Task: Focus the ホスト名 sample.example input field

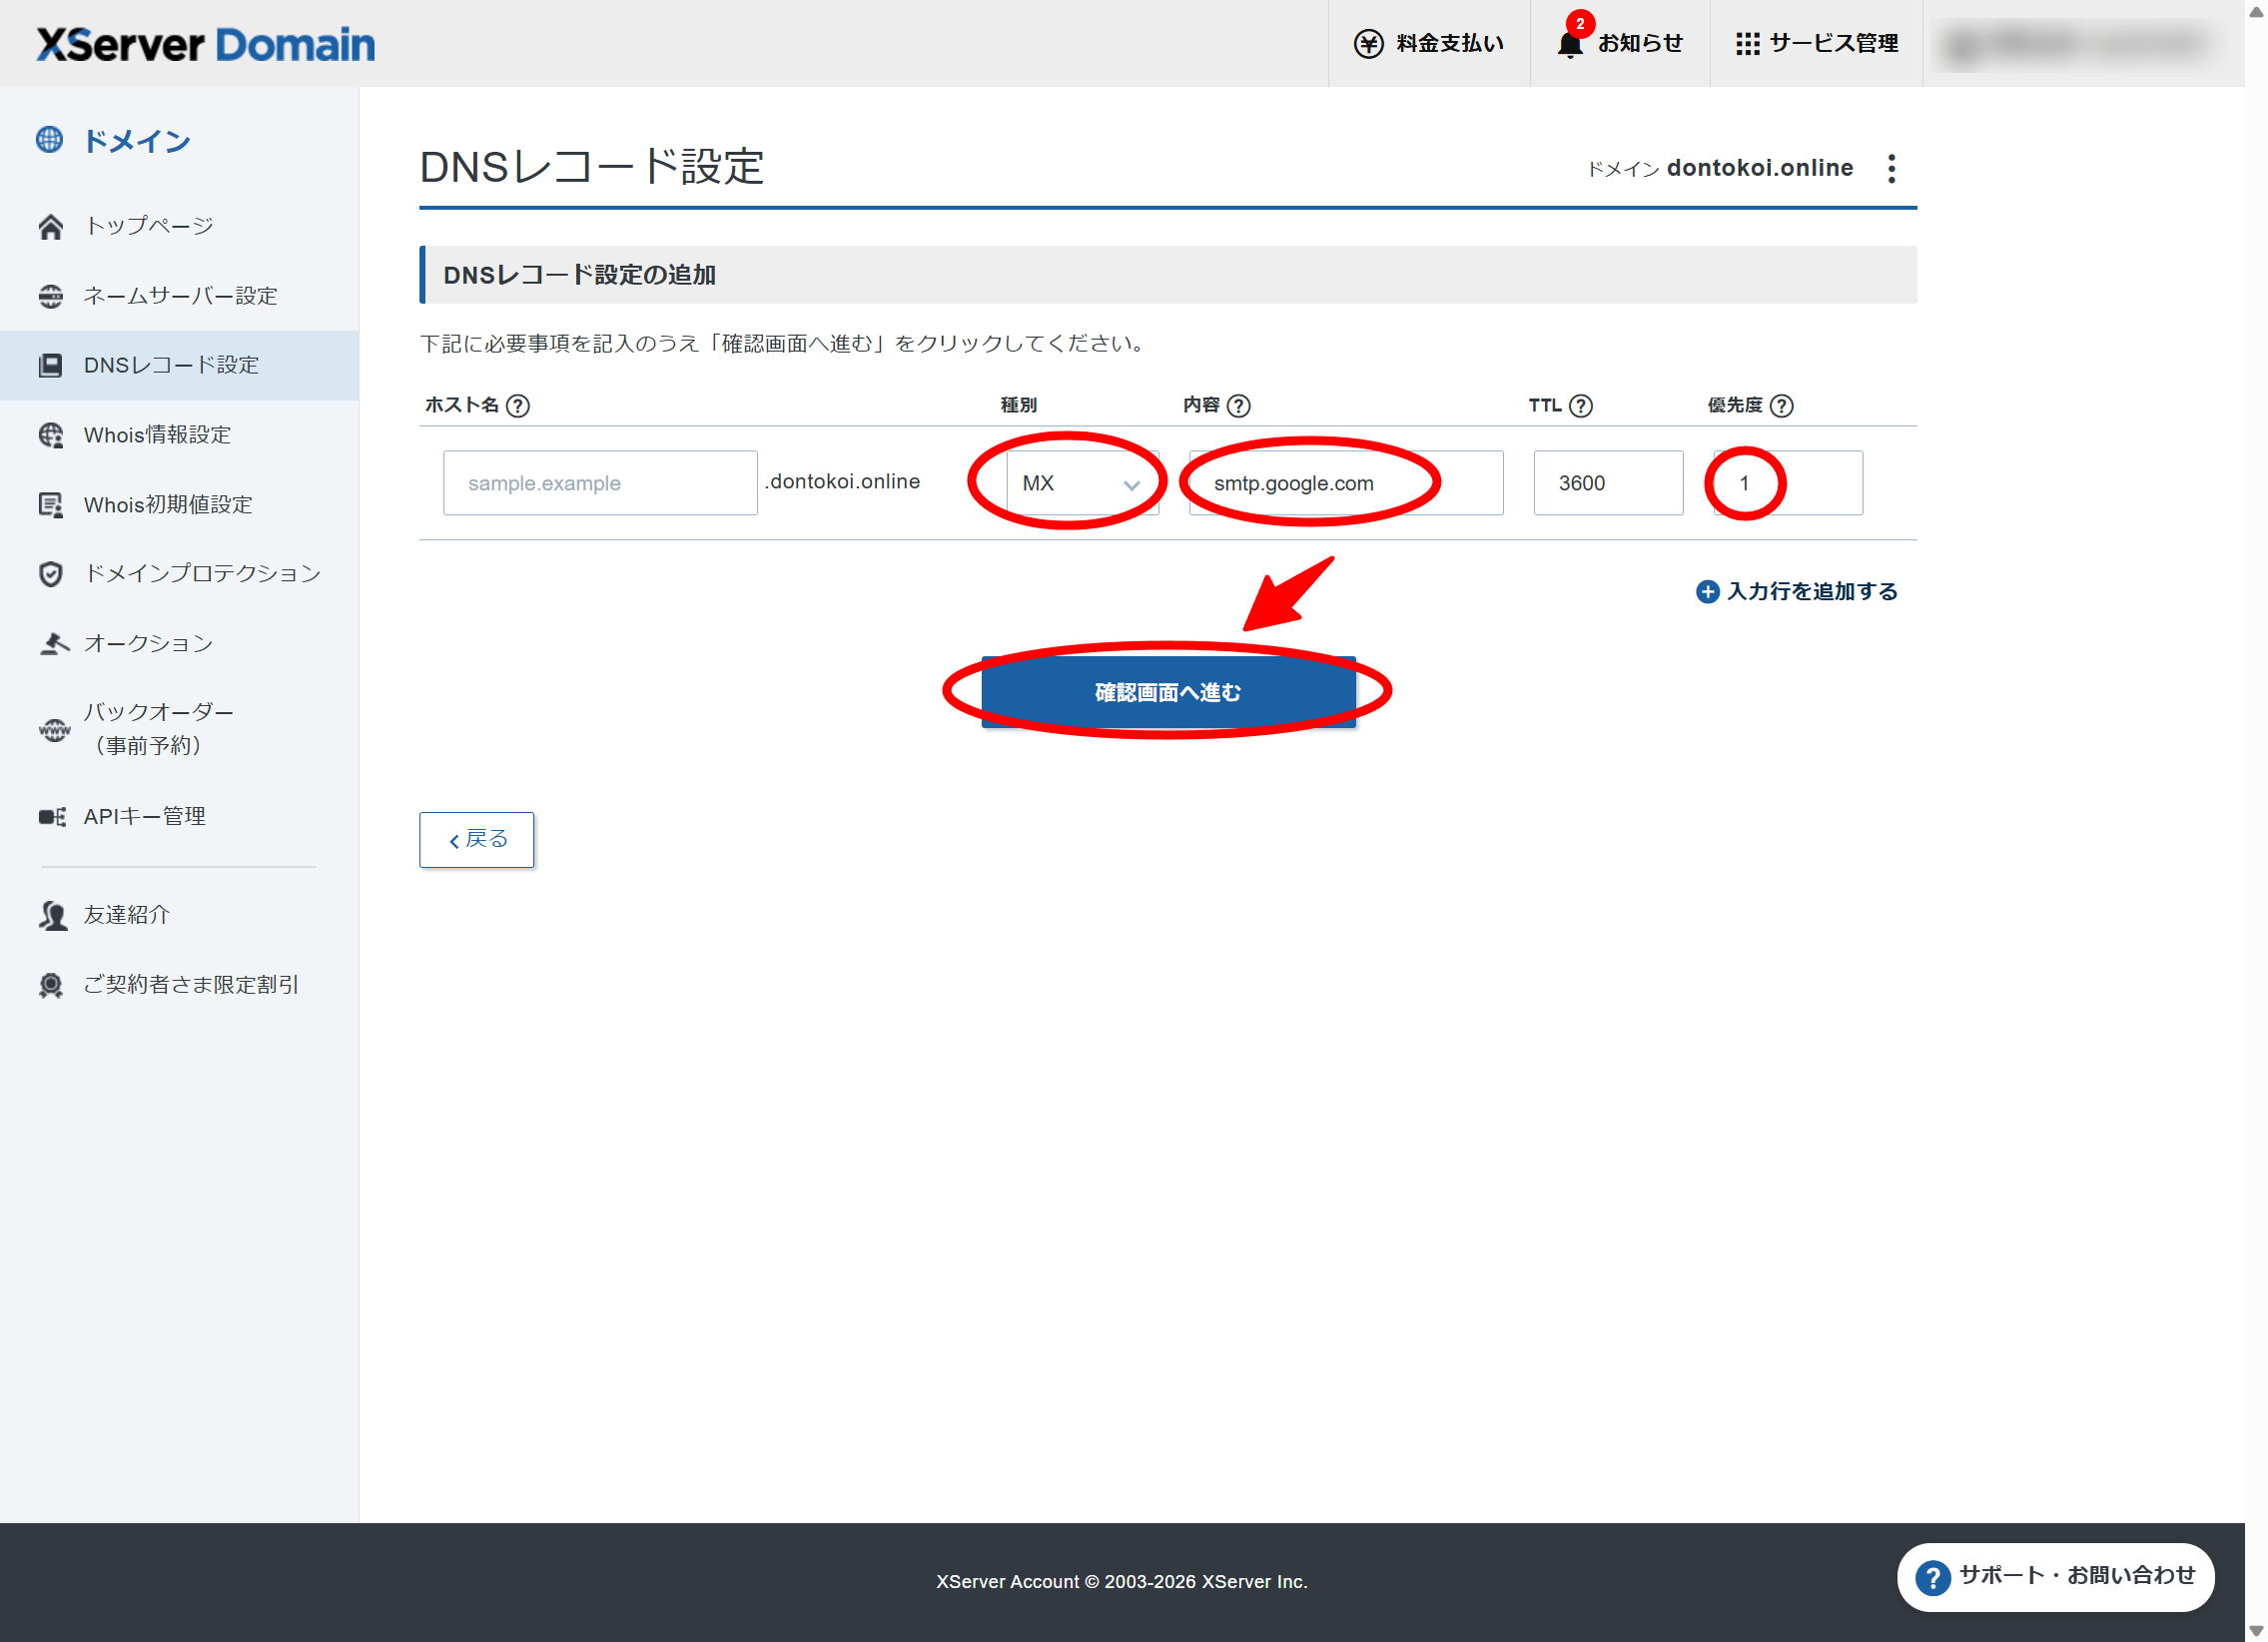Action: (x=600, y=483)
